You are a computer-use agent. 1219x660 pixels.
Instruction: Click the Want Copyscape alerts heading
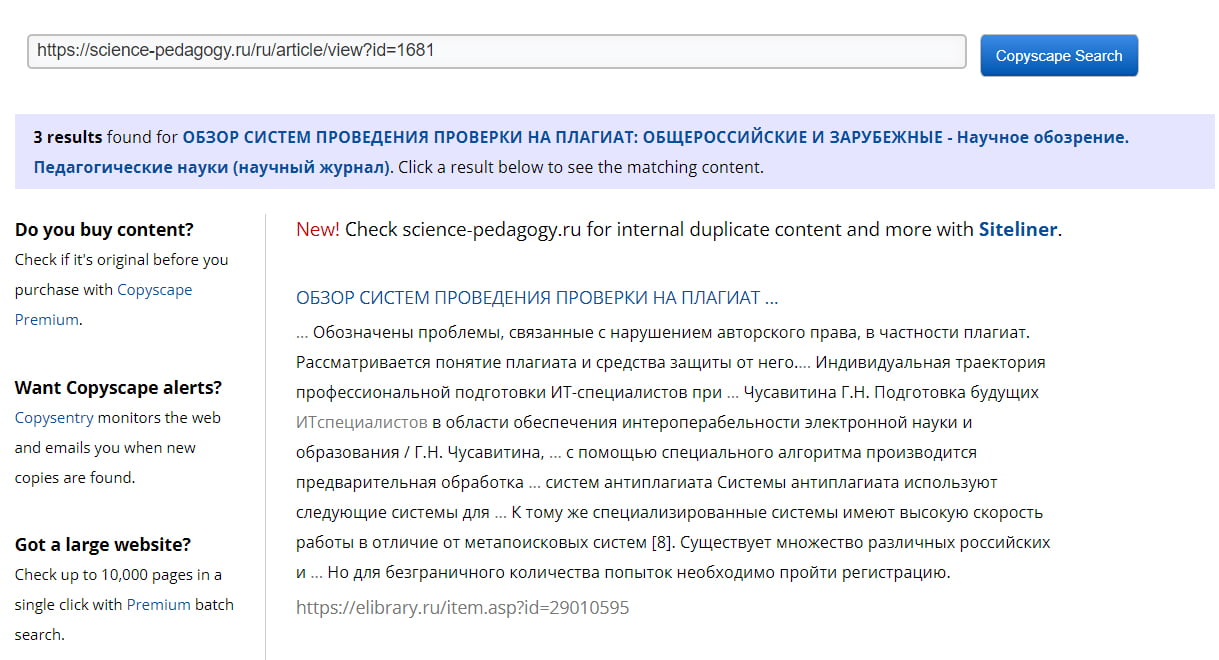pos(116,387)
